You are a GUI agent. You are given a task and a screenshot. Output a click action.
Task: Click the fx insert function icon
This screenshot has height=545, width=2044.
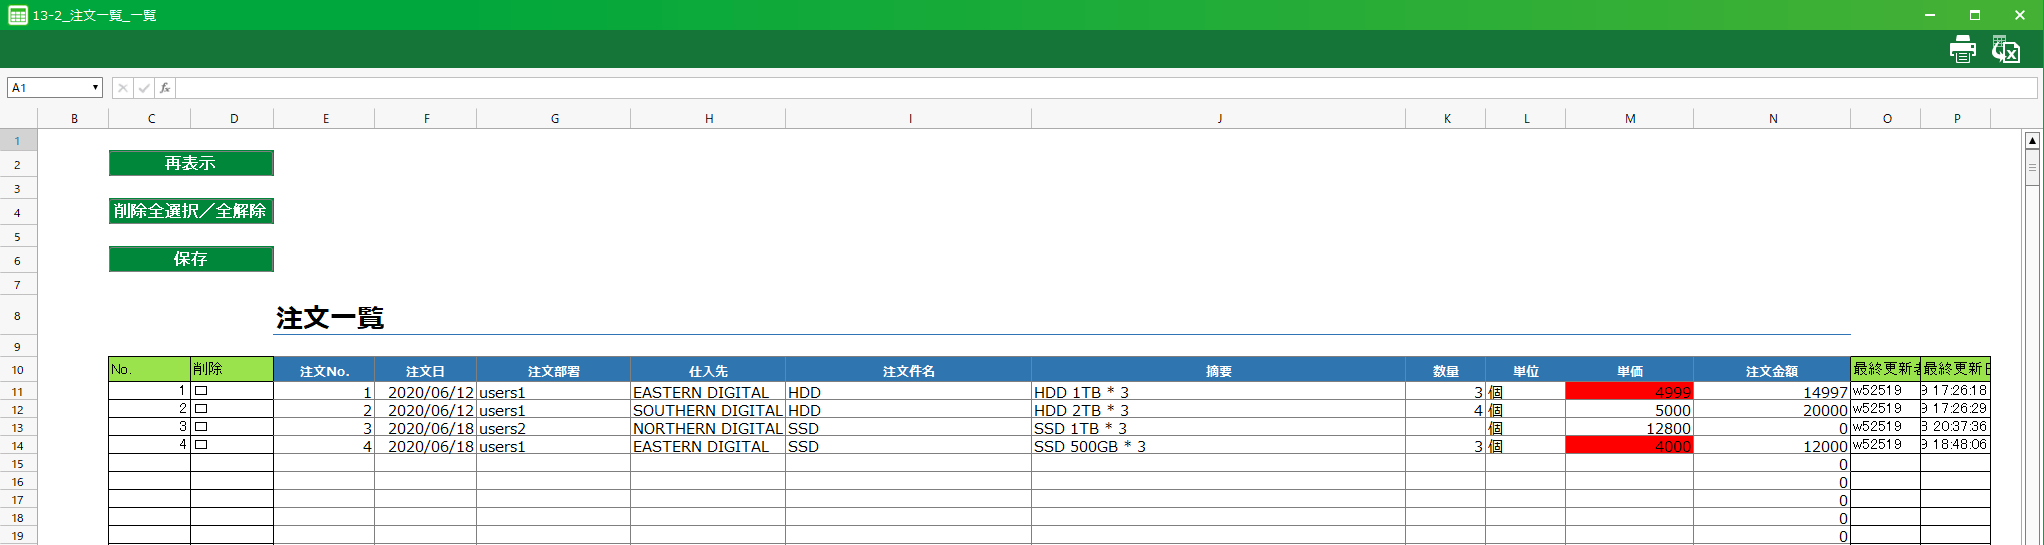tap(165, 88)
